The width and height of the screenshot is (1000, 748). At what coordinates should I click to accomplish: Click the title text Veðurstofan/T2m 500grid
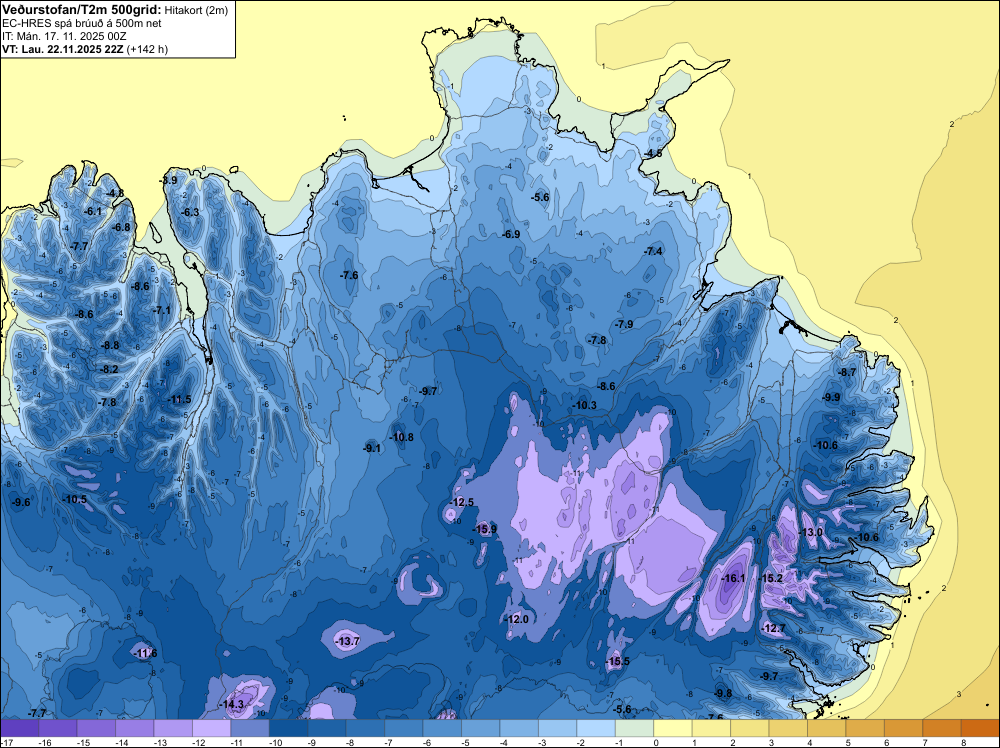[x=82, y=10]
